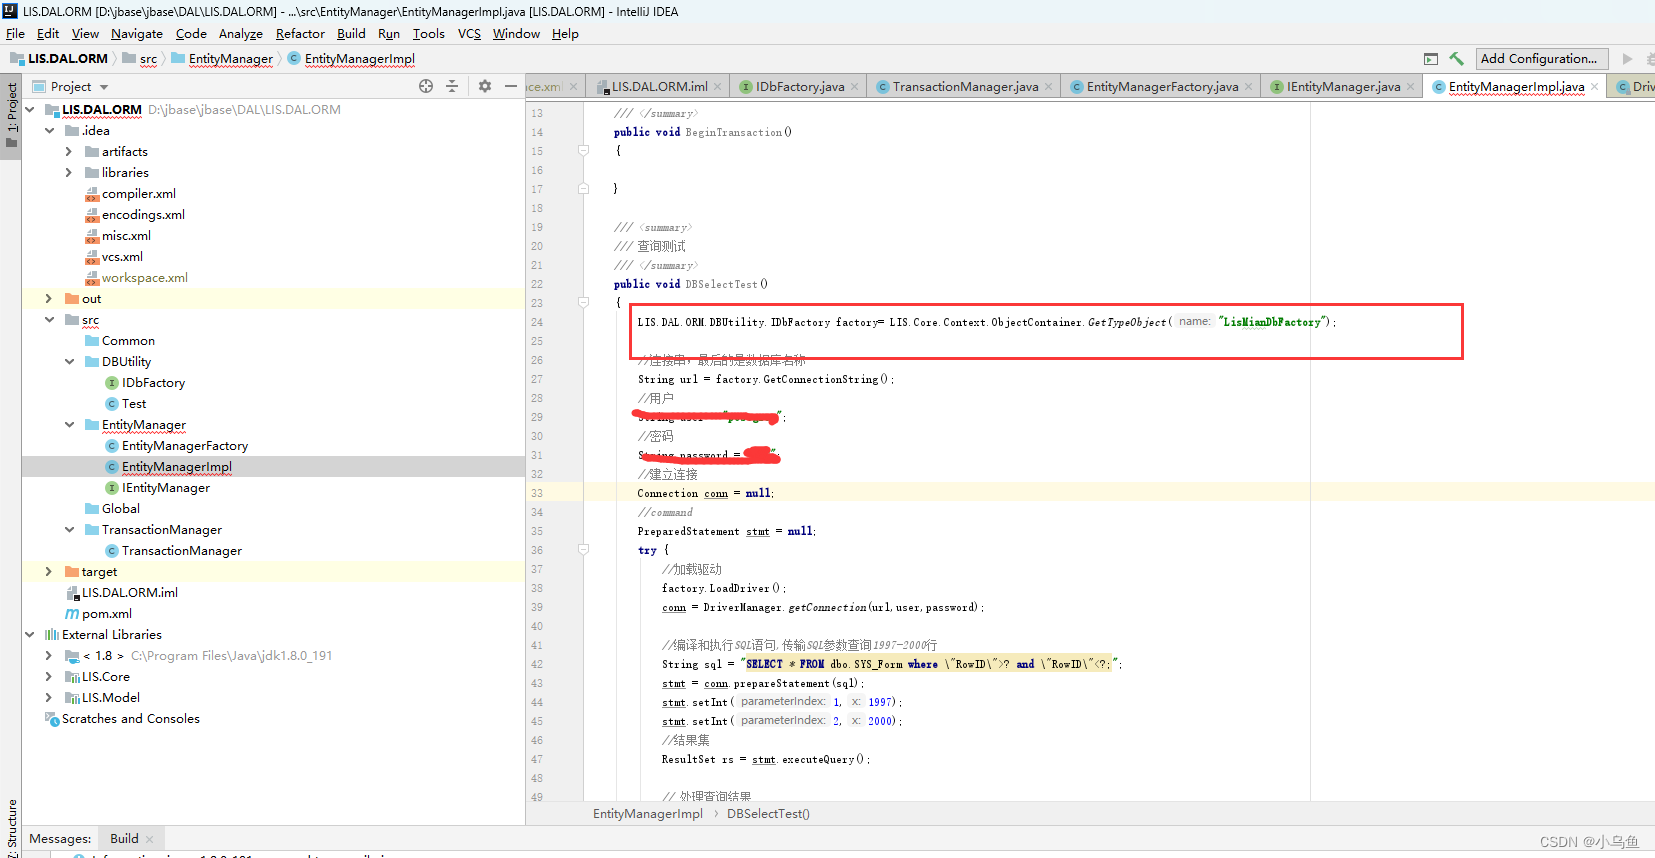Toggle code fold at line 36
1655x858 pixels.
click(x=583, y=550)
